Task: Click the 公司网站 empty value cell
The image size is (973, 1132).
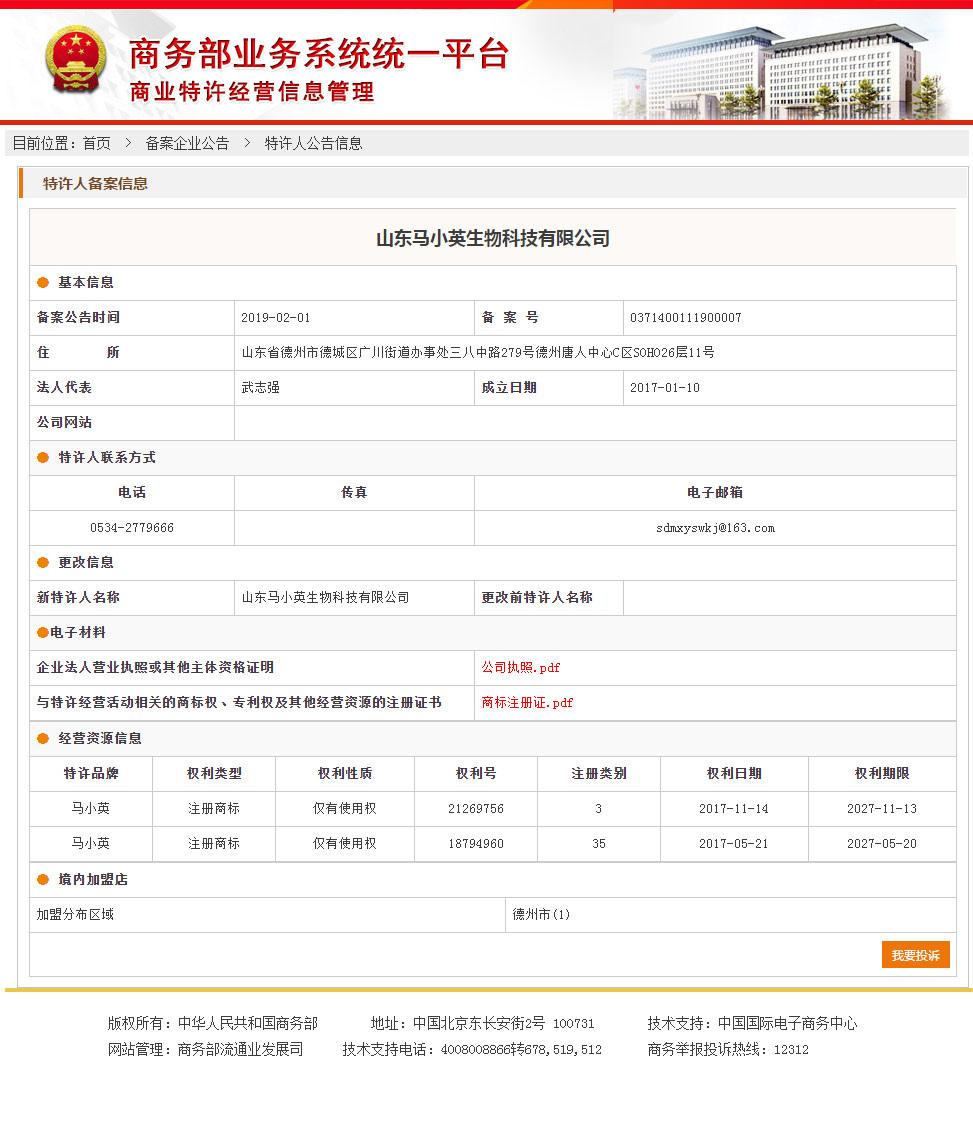Action: pyautogui.click(x=595, y=422)
